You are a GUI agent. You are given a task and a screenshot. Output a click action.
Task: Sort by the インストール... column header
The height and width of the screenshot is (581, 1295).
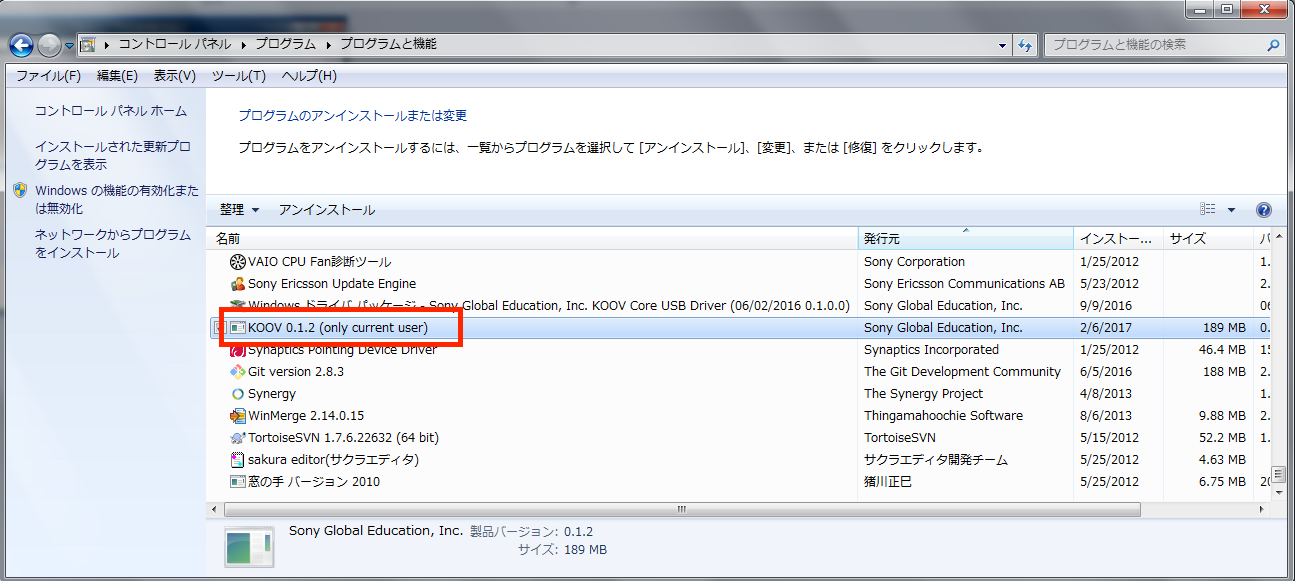click(x=1119, y=239)
